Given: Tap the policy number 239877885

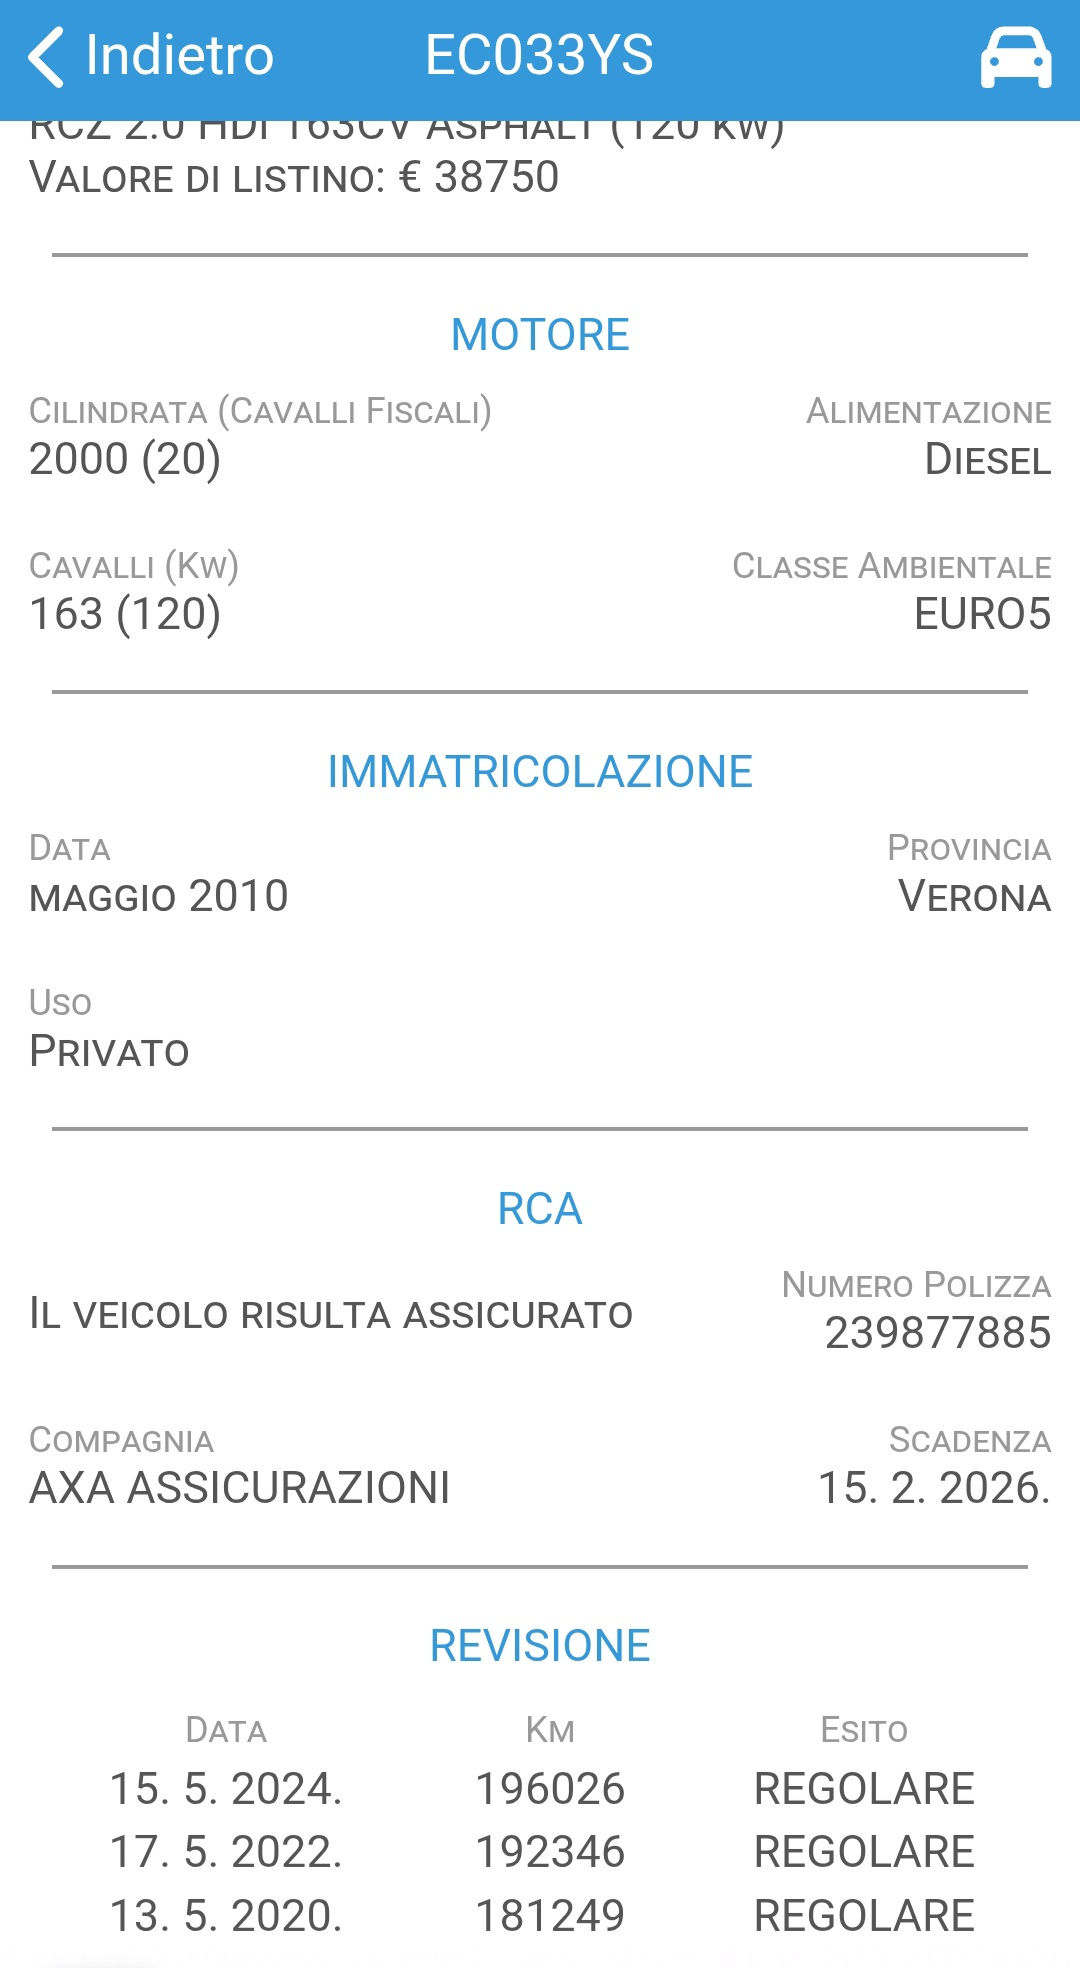Looking at the screenshot, I should pos(937,1333).
